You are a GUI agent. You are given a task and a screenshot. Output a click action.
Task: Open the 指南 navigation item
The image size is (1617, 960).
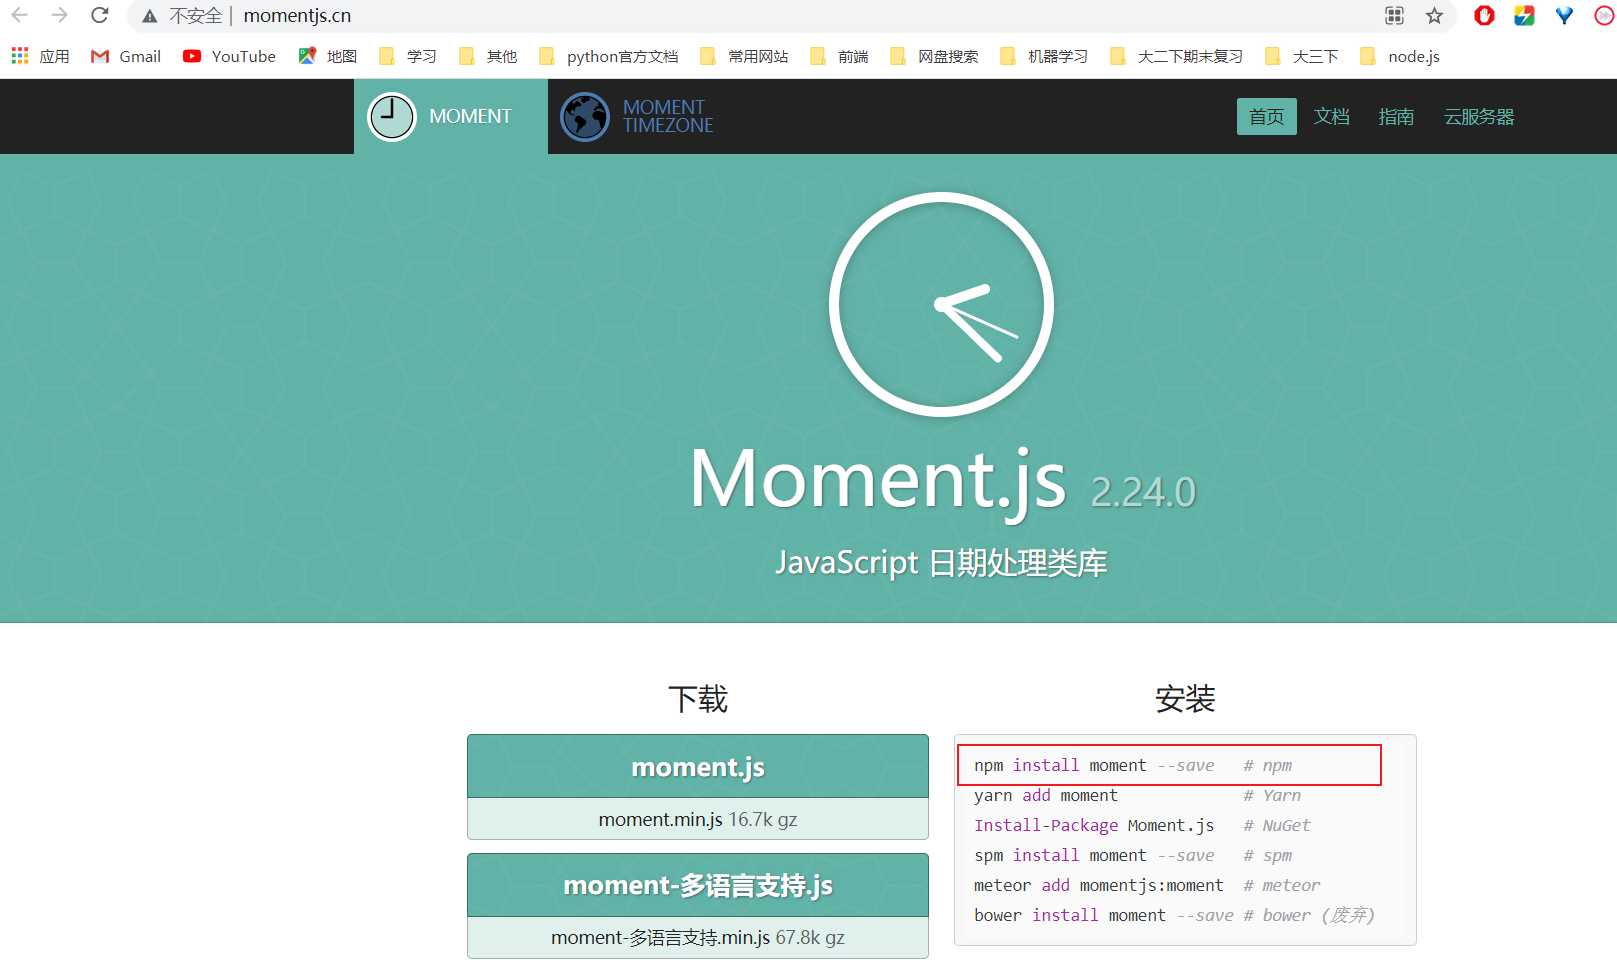[x=1396, y=116]
